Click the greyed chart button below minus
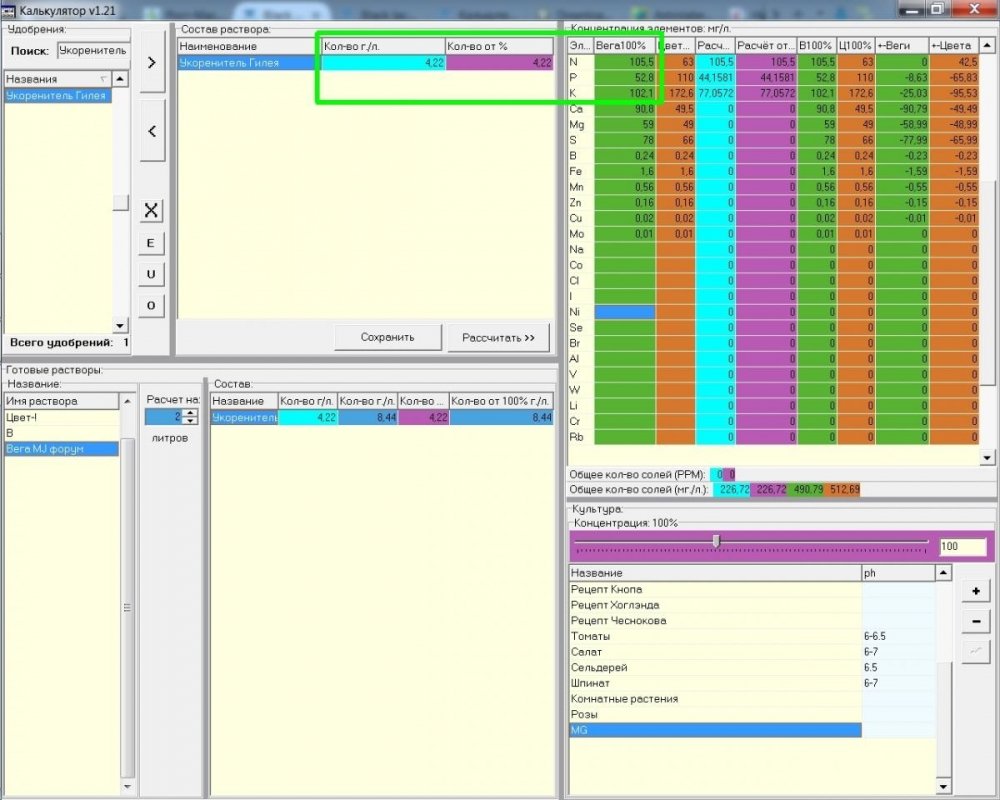 point(976,651)
